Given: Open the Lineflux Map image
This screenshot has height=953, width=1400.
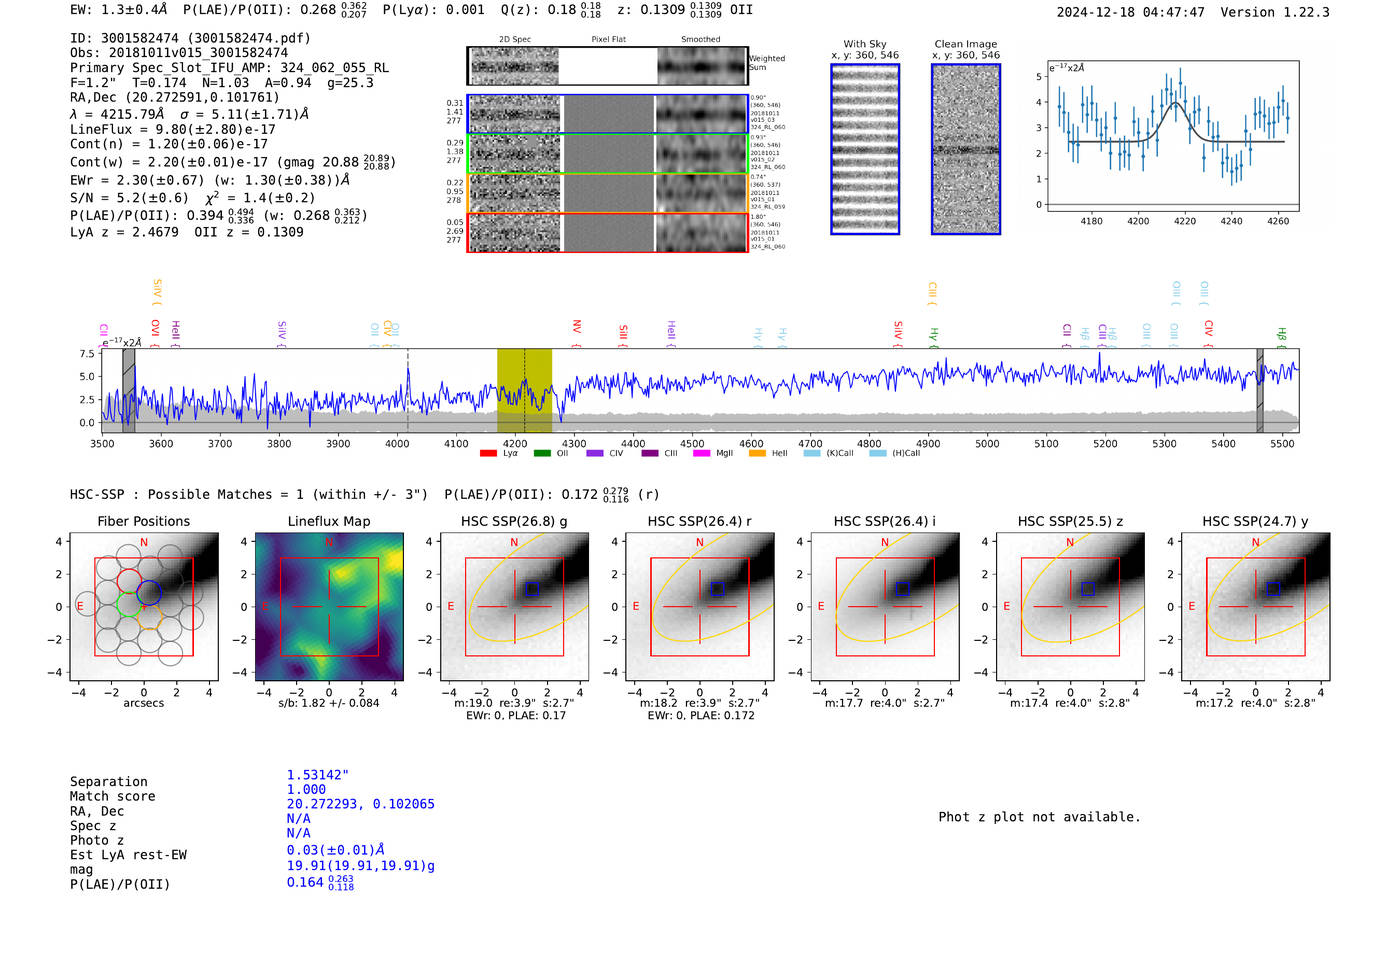Looking at the screenshot, I should click(x=329, y=607).
